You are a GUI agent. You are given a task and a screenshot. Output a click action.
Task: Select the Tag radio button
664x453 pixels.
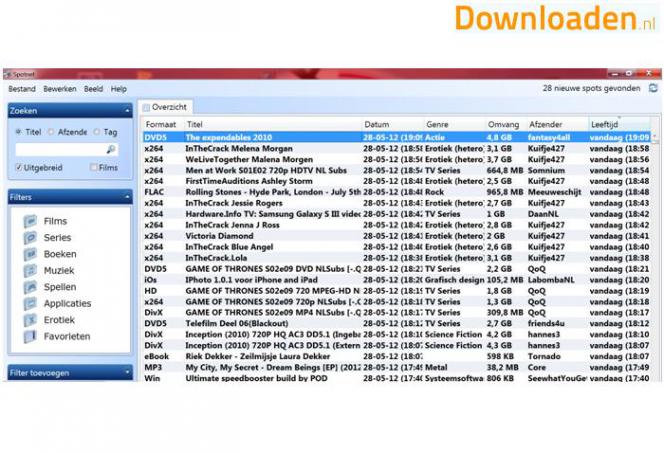click(x=97, y=132)
